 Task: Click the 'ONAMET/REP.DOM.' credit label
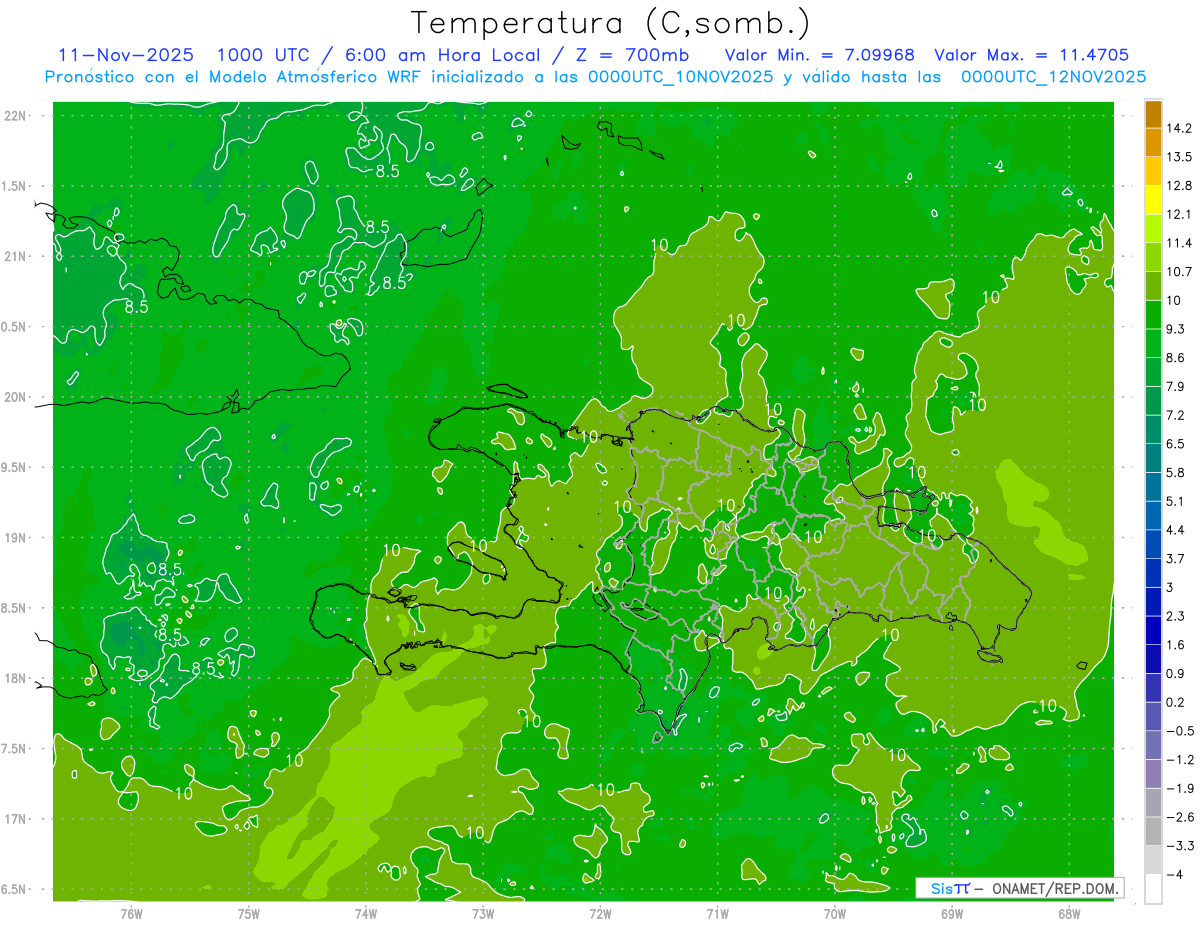[1056, 888]
